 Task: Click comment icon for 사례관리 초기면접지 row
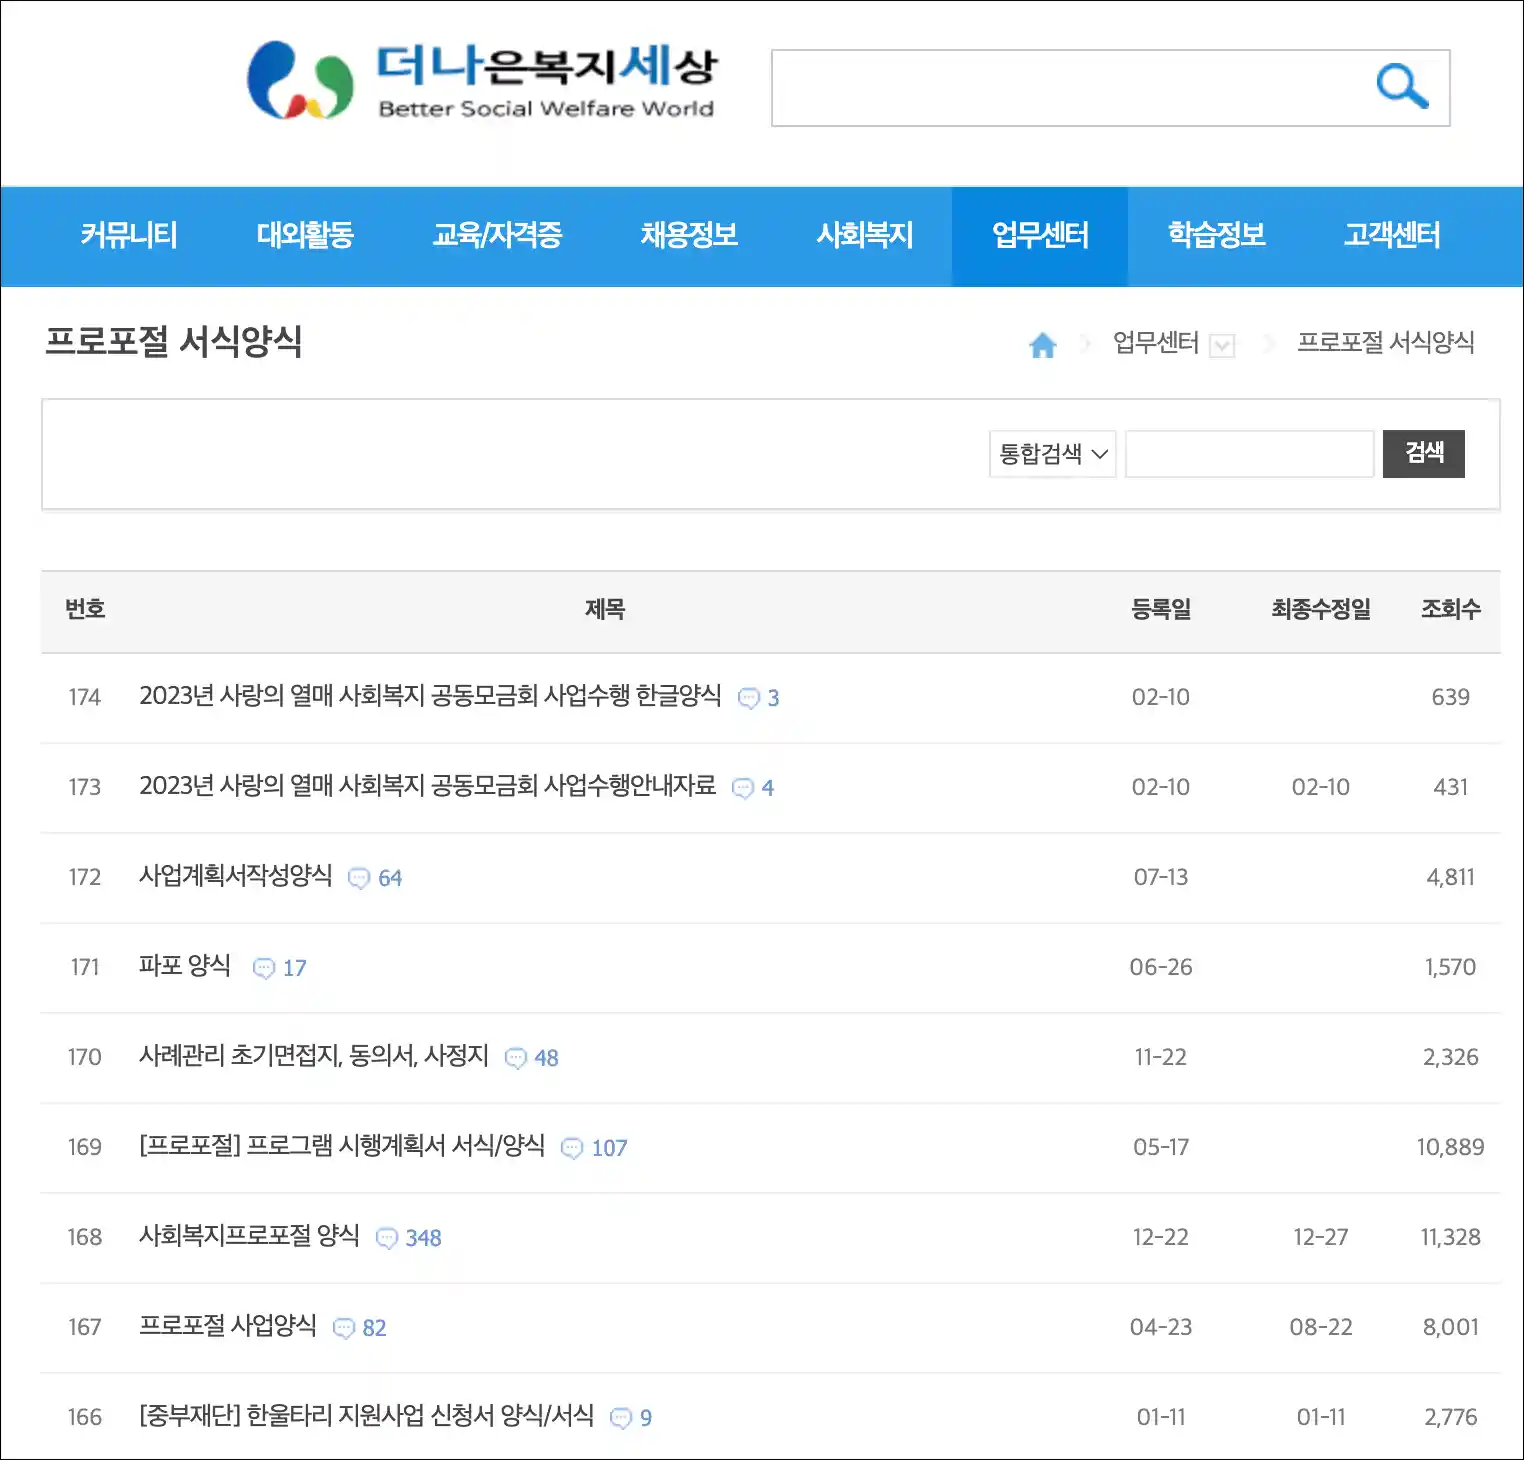[x=515, y=1058]
